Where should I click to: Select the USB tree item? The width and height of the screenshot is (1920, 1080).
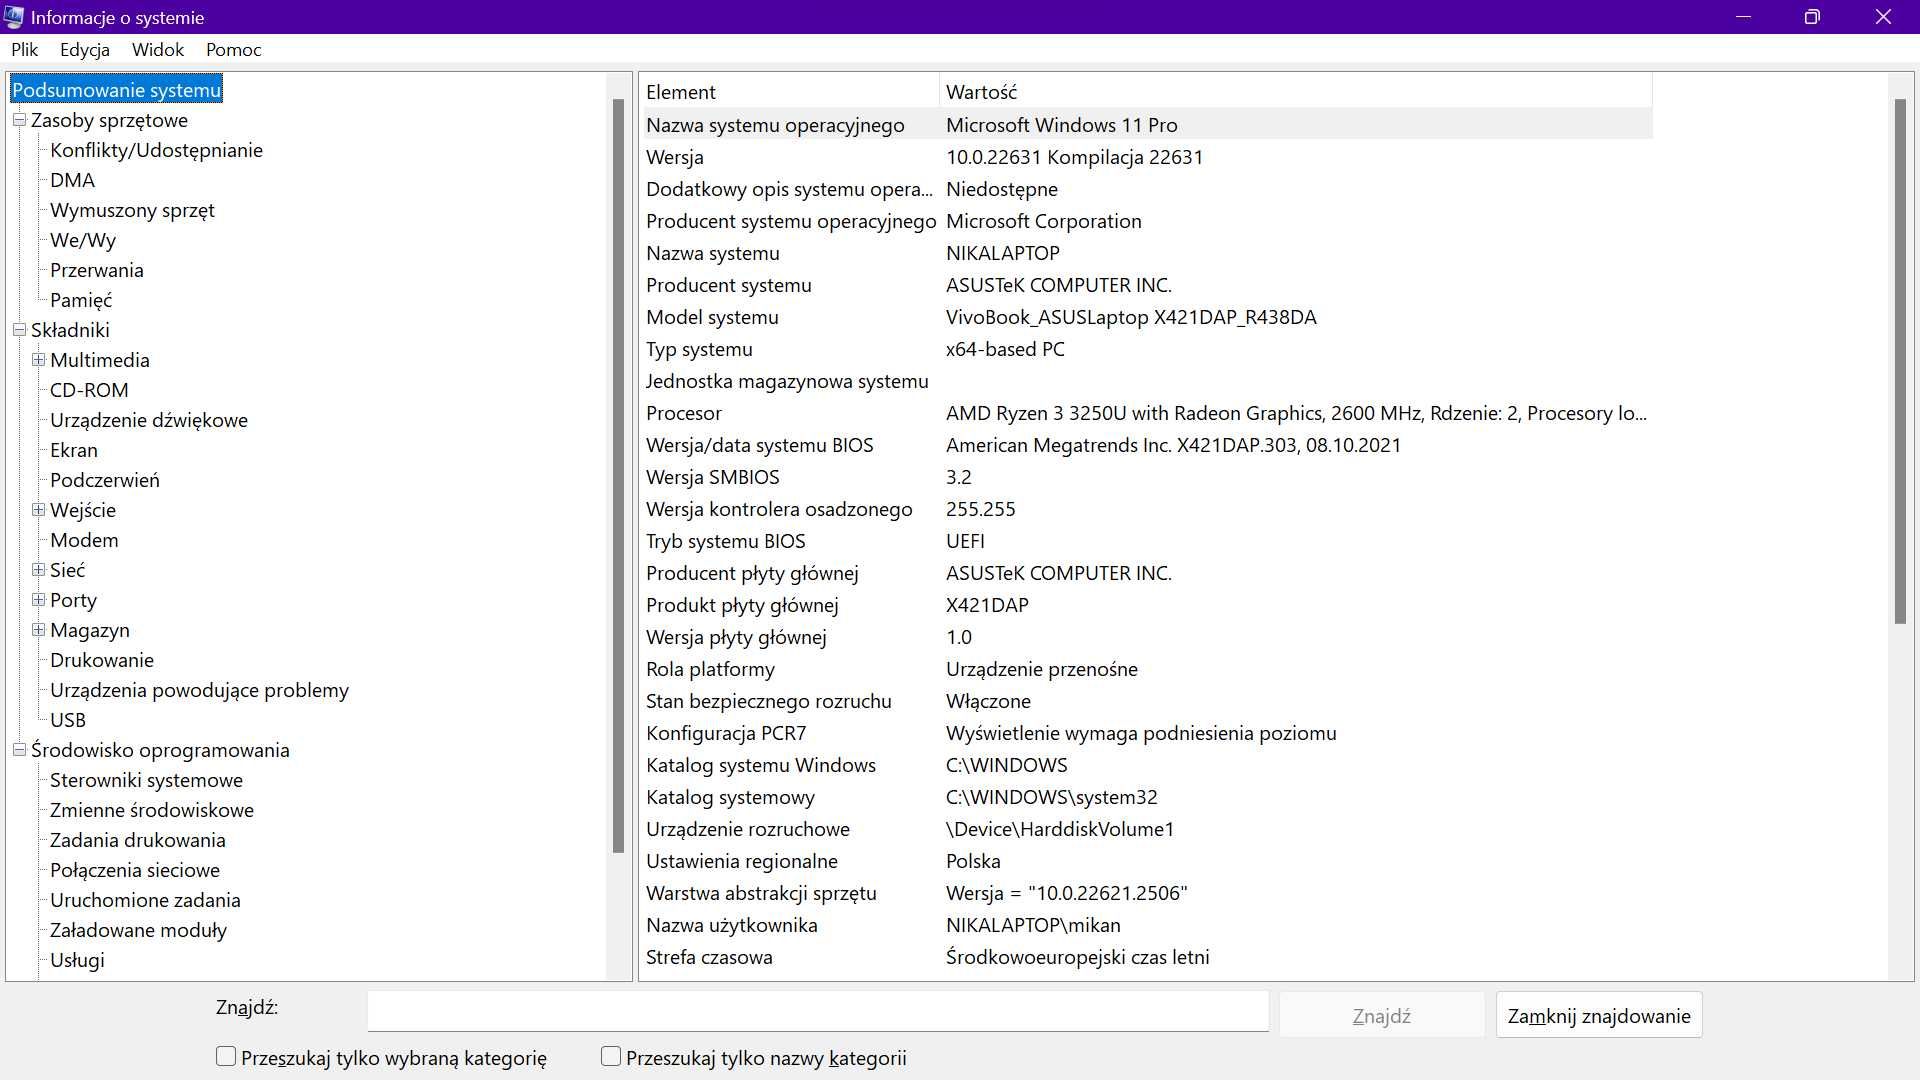[68, 720]
